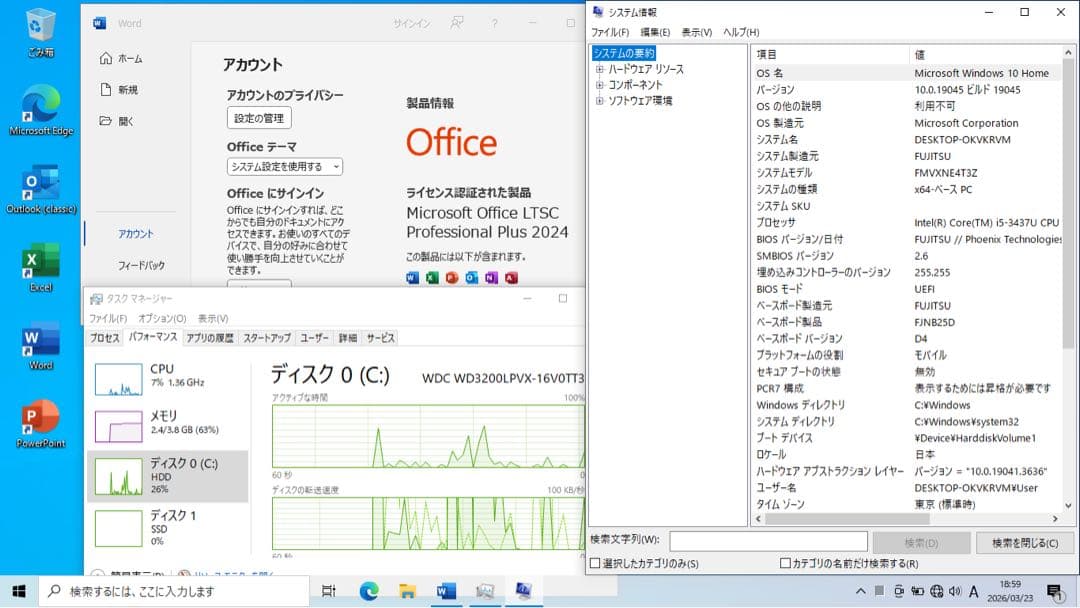This screenshot has width=1080, height=608.
Task: Click the network globe tray icon
Action: [x=937, y=591]
